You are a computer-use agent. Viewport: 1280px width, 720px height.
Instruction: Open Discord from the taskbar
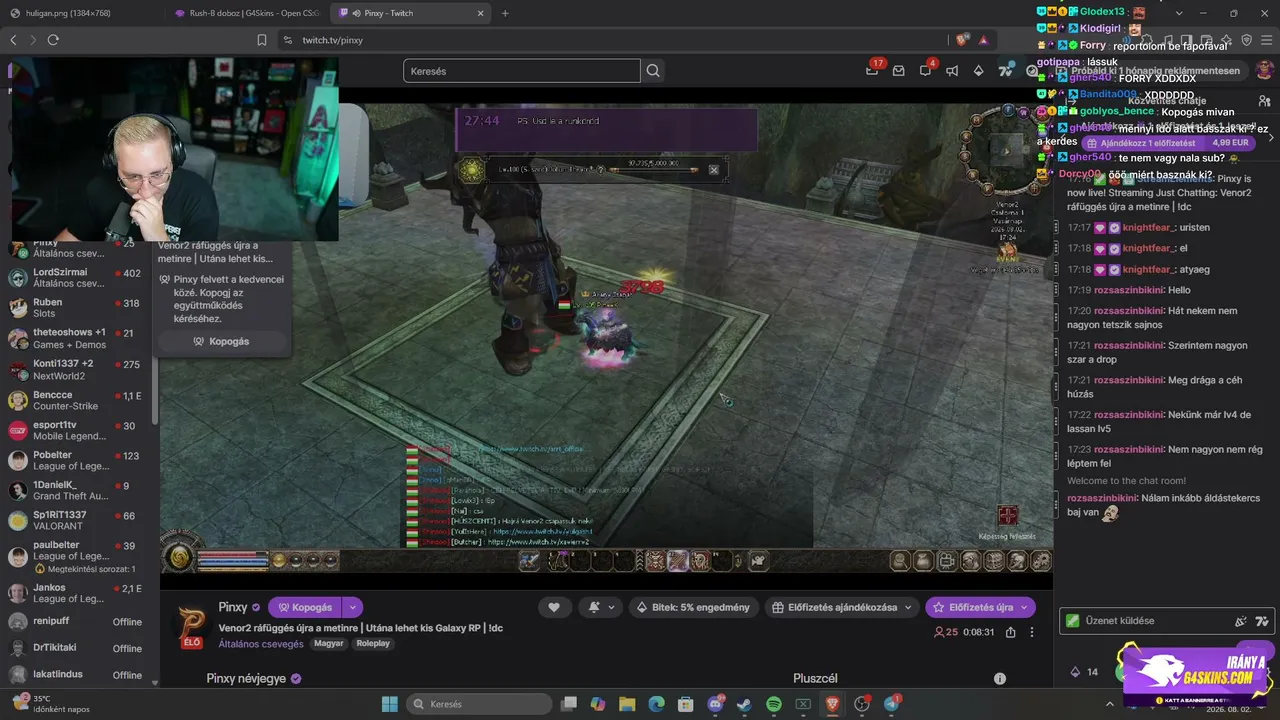point(715,704)
